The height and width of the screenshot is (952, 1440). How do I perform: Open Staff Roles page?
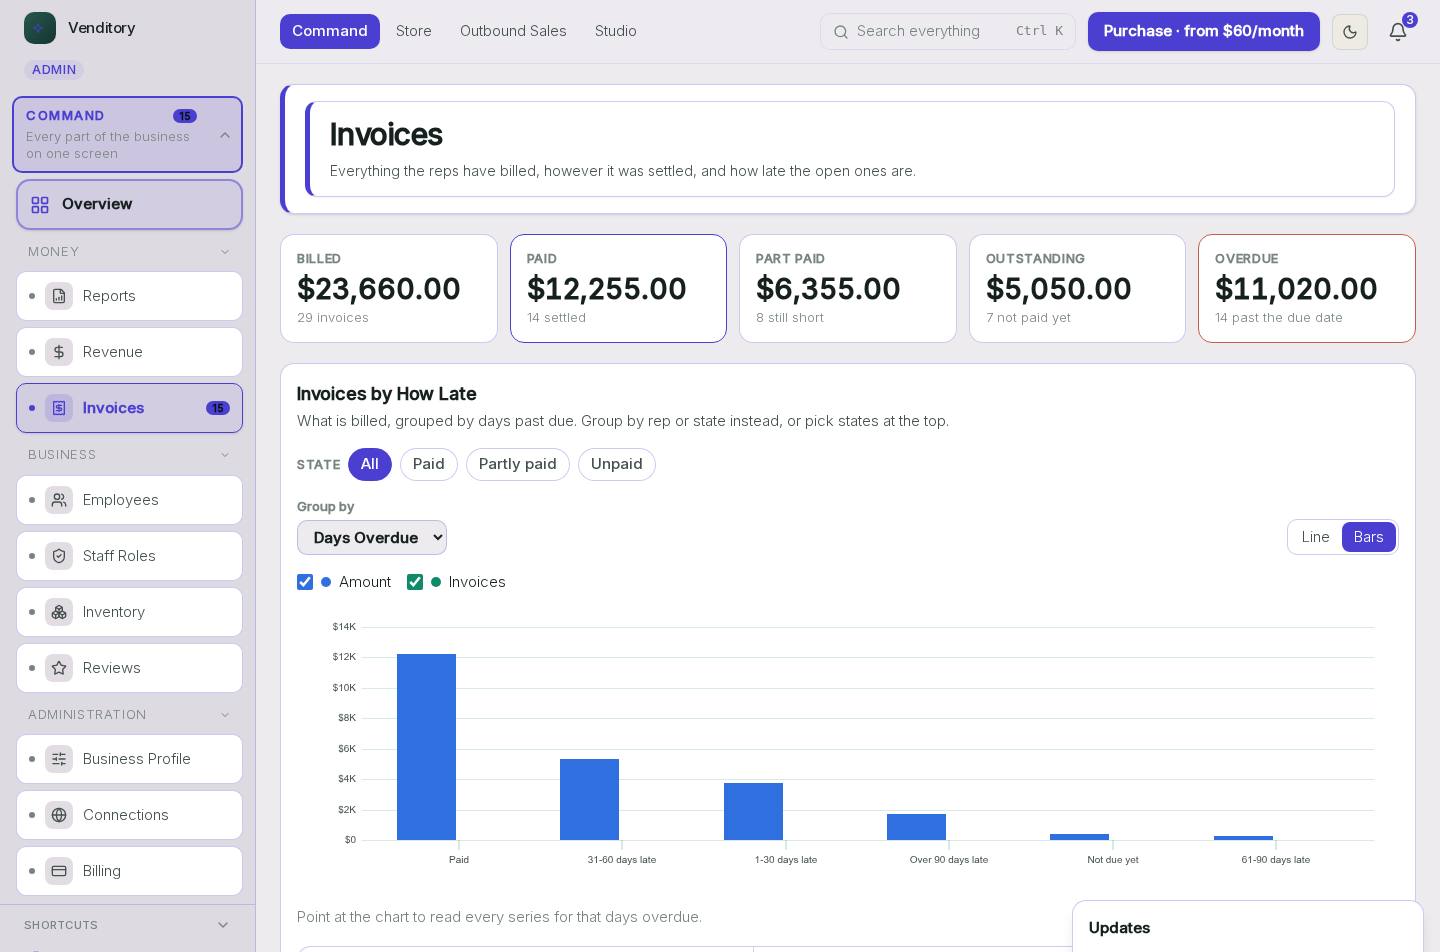tap(129, 556)
